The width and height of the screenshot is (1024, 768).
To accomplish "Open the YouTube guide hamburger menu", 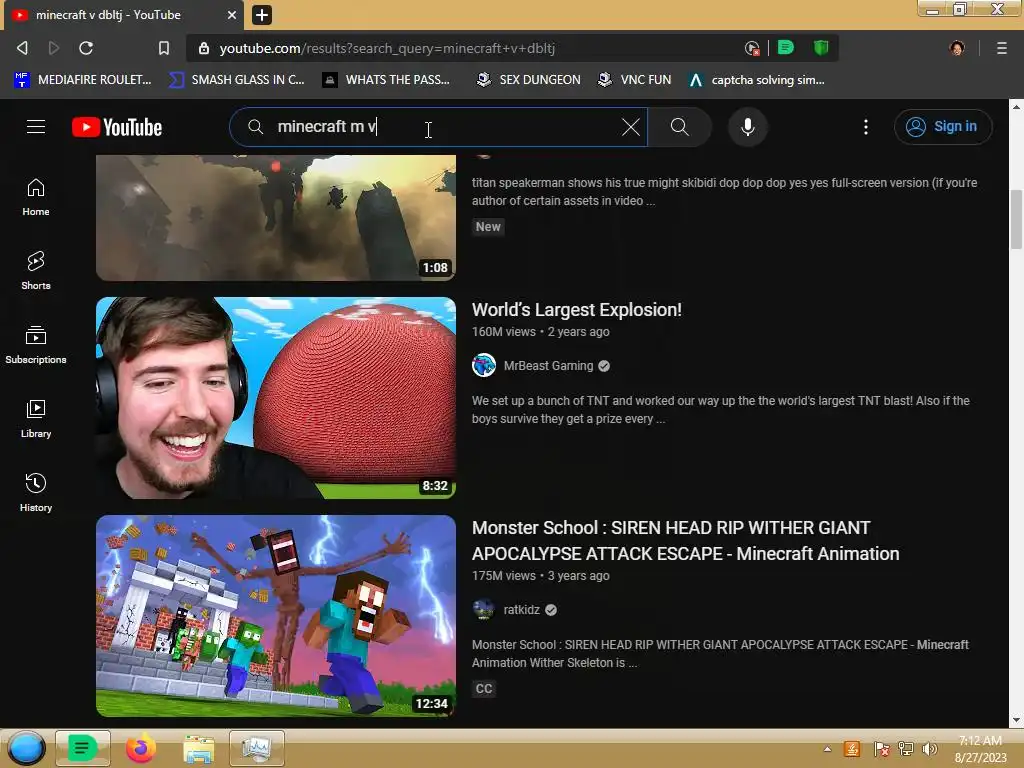I will pos(36,127).
